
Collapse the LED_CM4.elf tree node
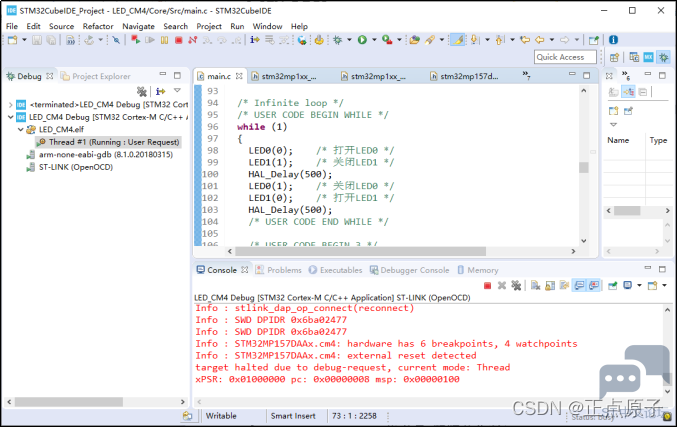(20, 129)
